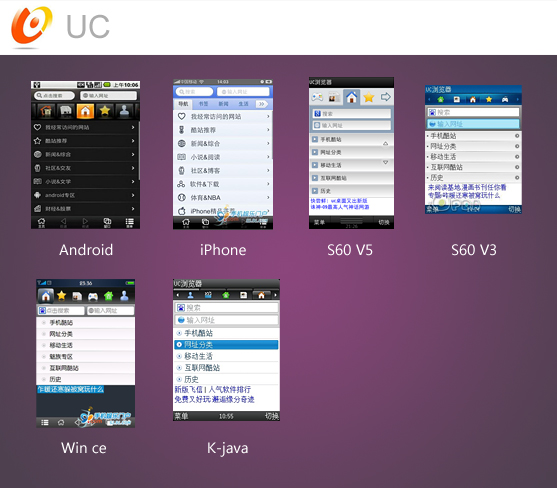Viewport: 557px width, 488px height.
Task: Click 切换 softkey in K-java screen
Action: click(x=272, y=416)
